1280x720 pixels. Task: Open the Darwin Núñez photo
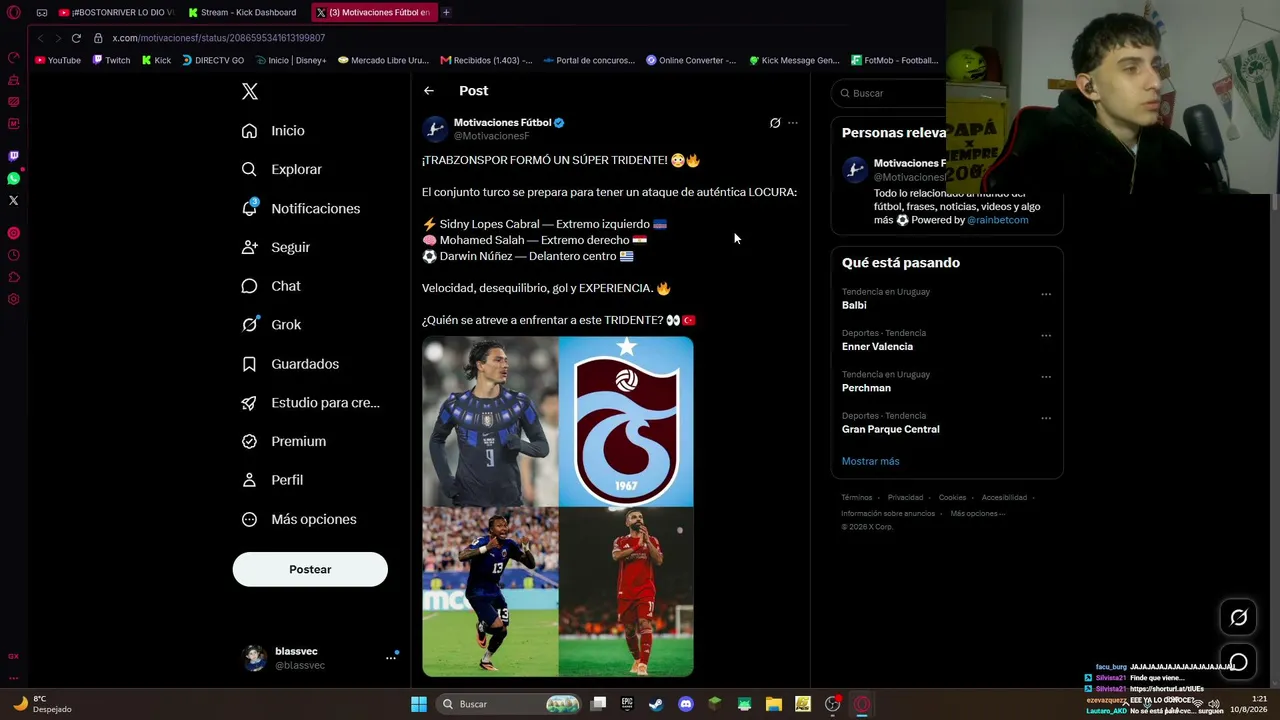[x=490, y=421]
